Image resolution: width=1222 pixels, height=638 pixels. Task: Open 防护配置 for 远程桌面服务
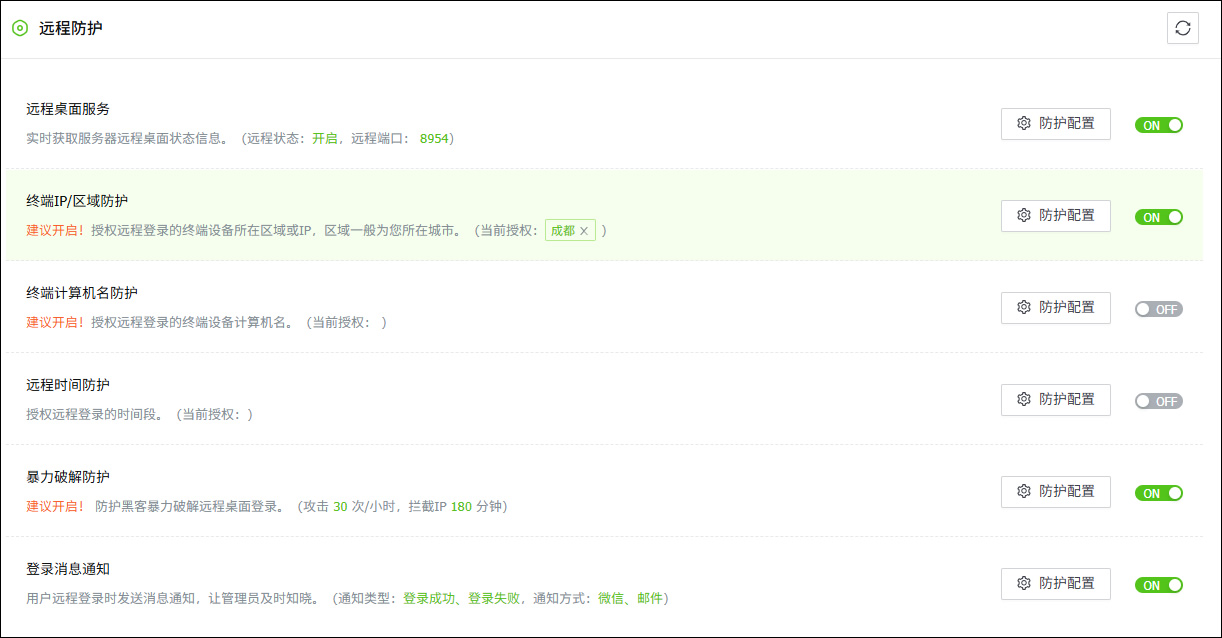pos(1055,123)
